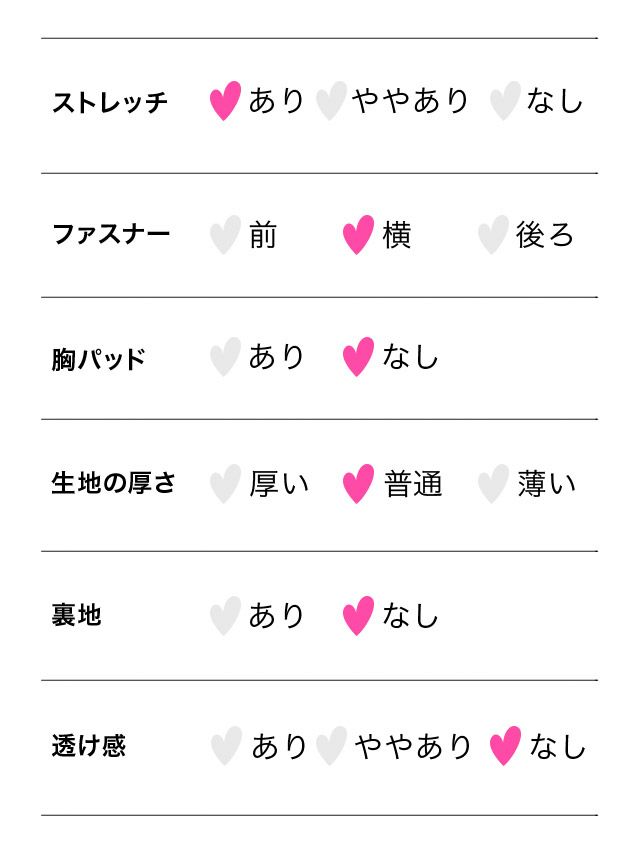The image size is (640, 854).
Task: Click the pink heart for 胸パッド なし
Action: 358,357
